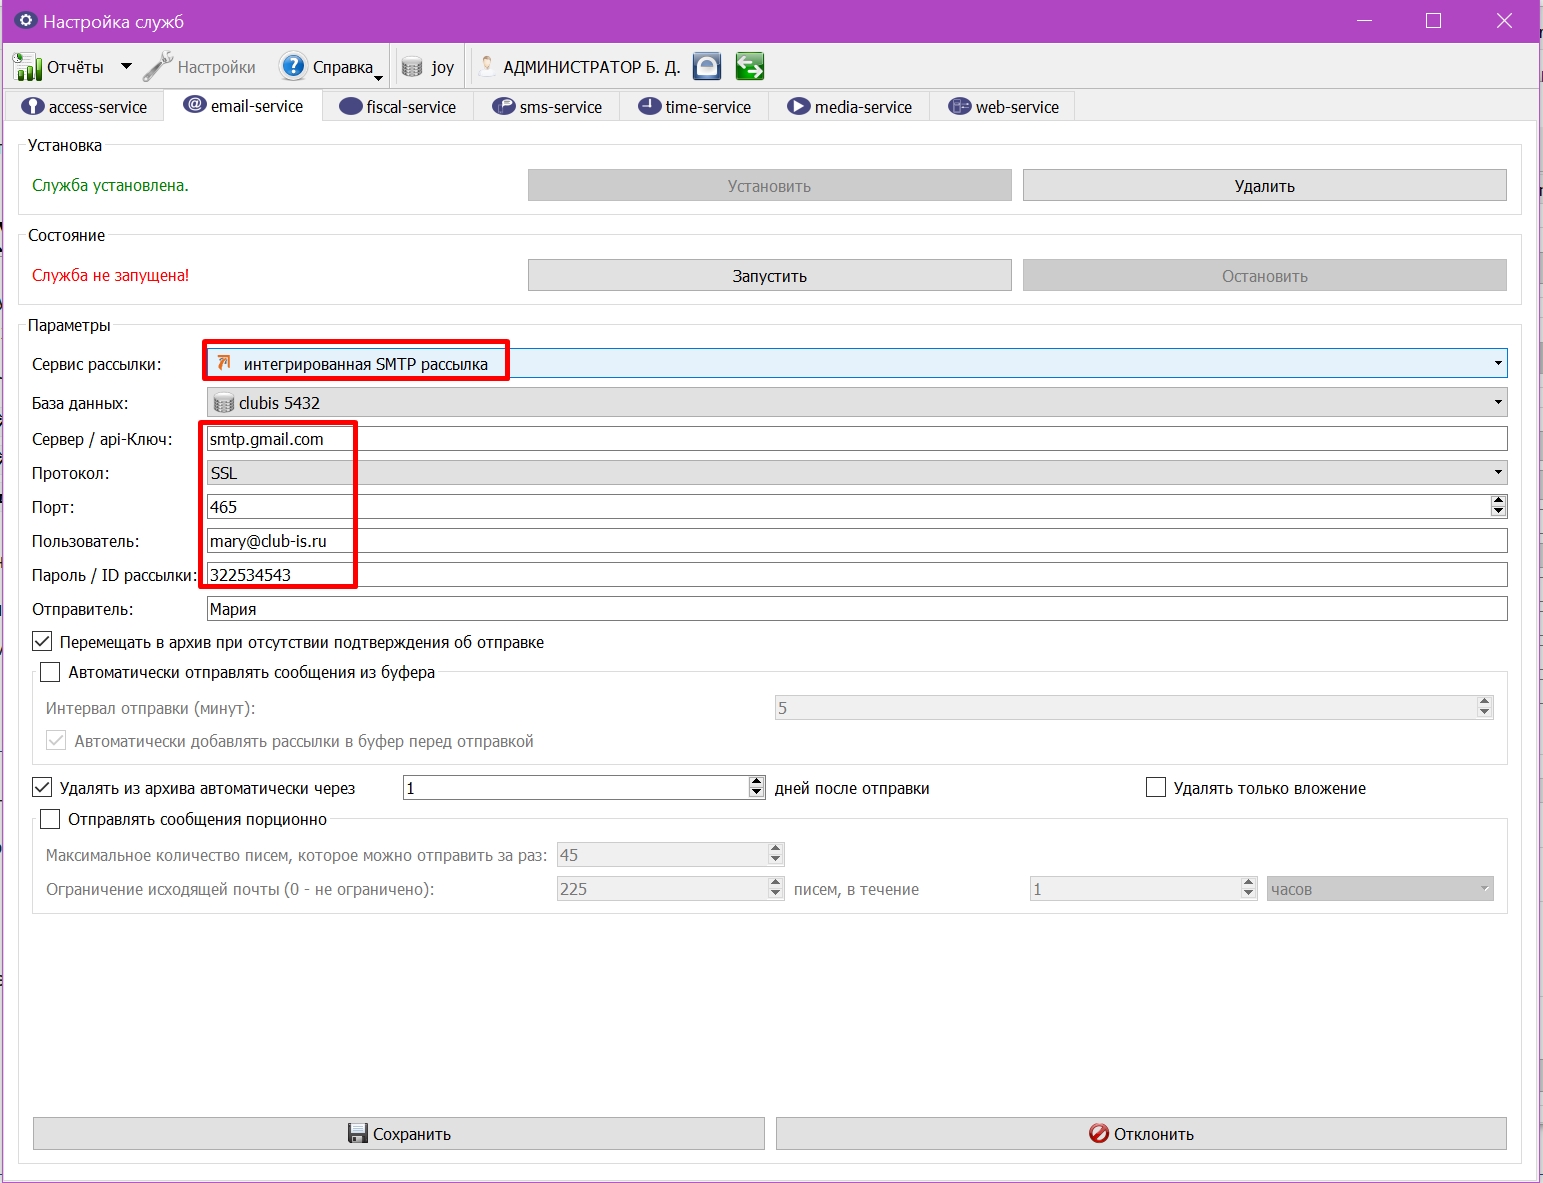The image size is (1543, 1183).
Task: Open the База данных dropdown
Action: 857,402
